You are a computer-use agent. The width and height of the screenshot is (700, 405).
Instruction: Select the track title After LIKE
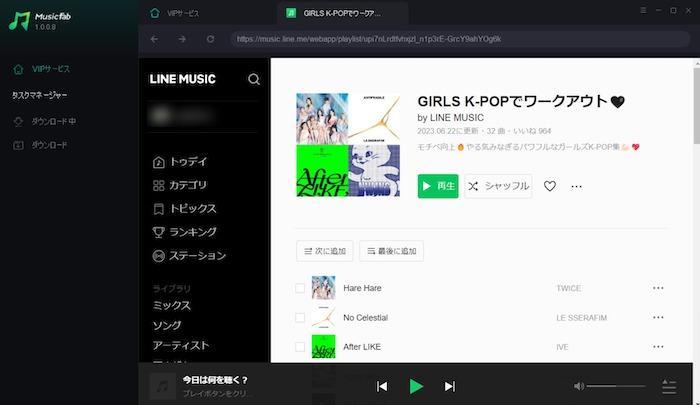(362, 347)
